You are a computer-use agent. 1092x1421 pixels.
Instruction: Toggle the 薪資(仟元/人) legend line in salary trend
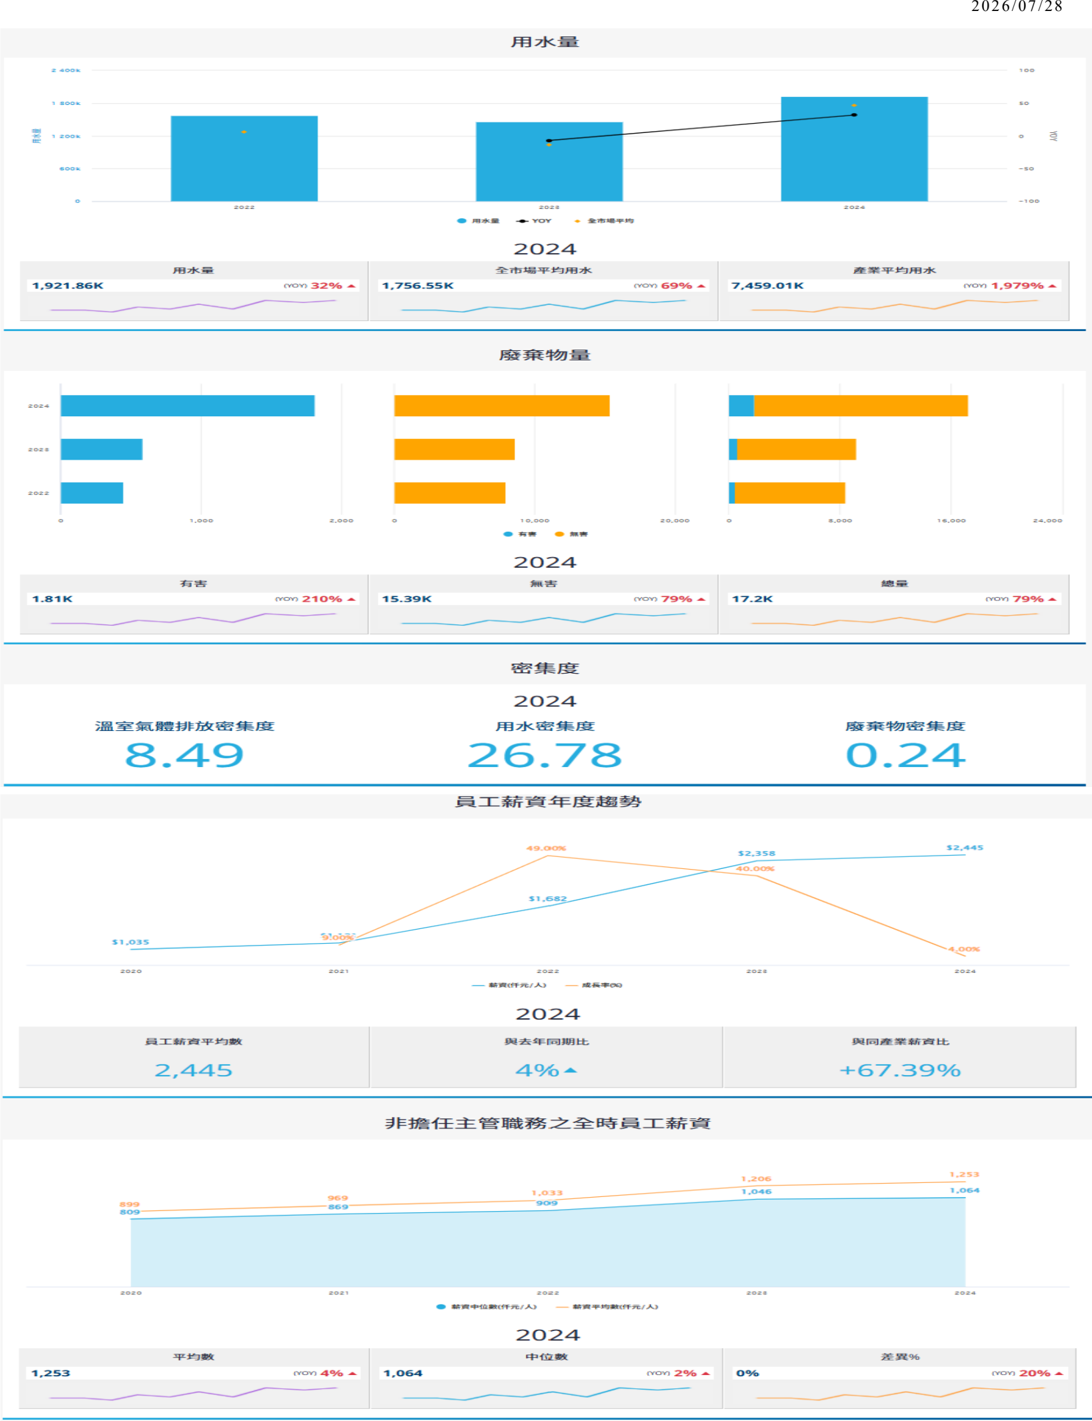(x=478, y=985)
